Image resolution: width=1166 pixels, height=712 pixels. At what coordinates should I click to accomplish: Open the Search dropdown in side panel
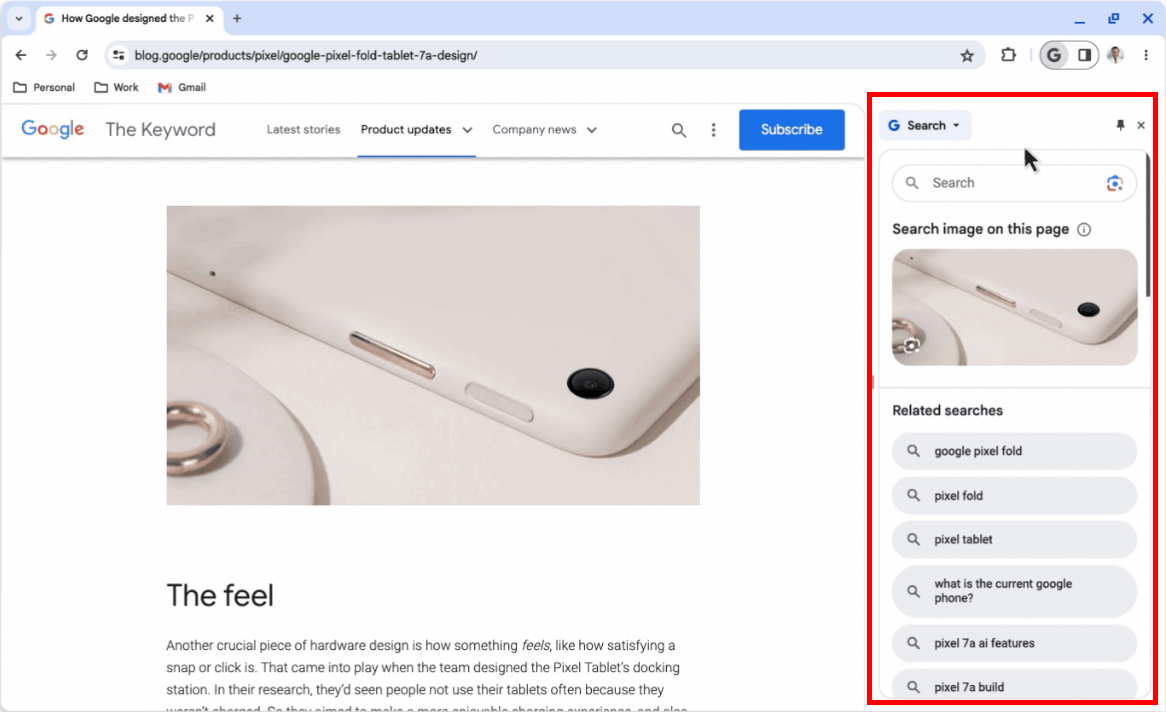(925, 126)
